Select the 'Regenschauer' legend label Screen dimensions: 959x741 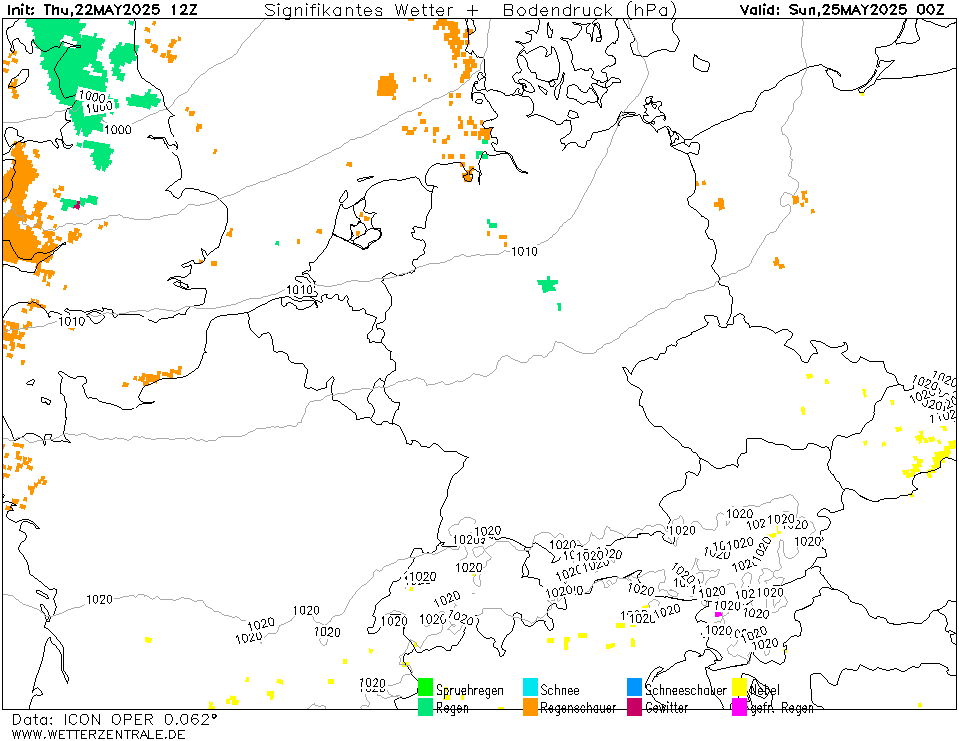578,709
